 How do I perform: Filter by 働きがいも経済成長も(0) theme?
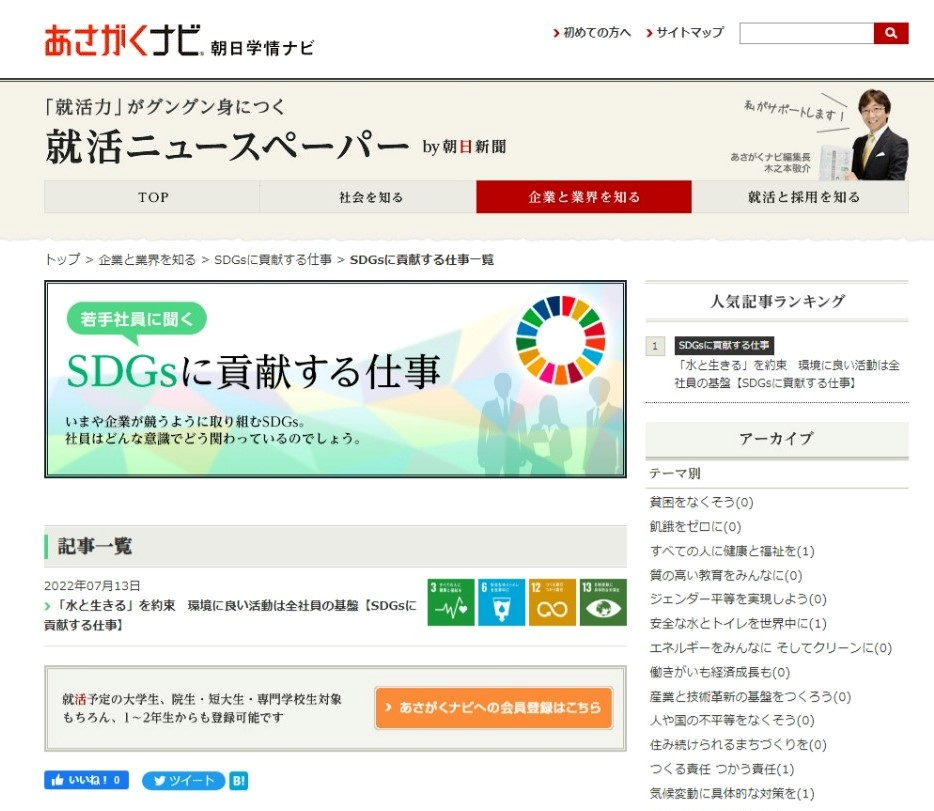pos(720,672)
